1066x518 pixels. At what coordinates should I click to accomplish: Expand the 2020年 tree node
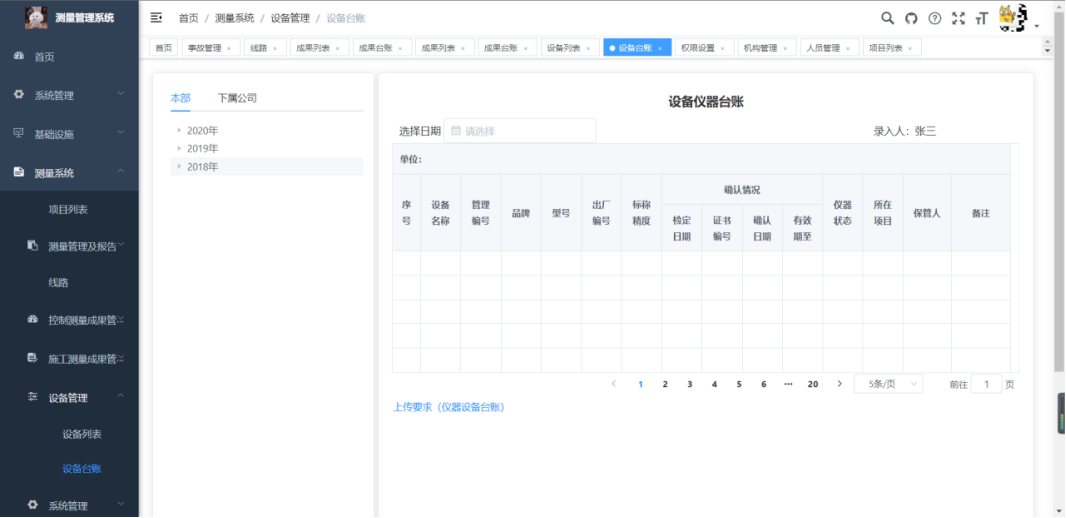click(x=179, y=130)
